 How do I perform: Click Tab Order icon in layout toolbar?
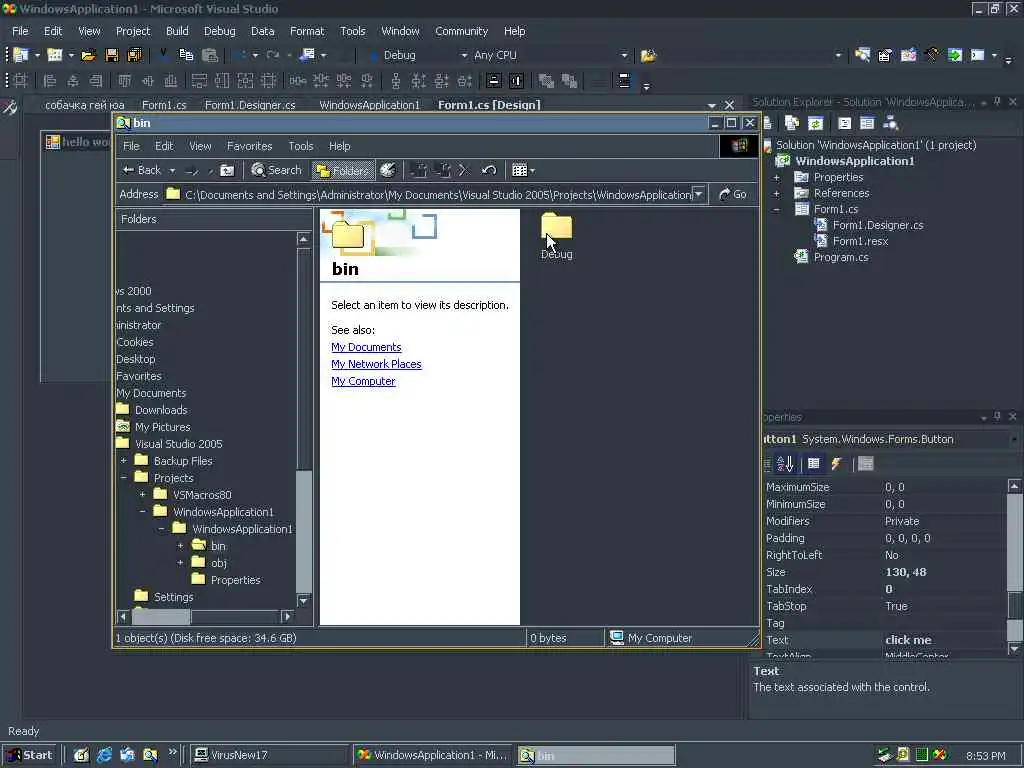click(624, 81)
